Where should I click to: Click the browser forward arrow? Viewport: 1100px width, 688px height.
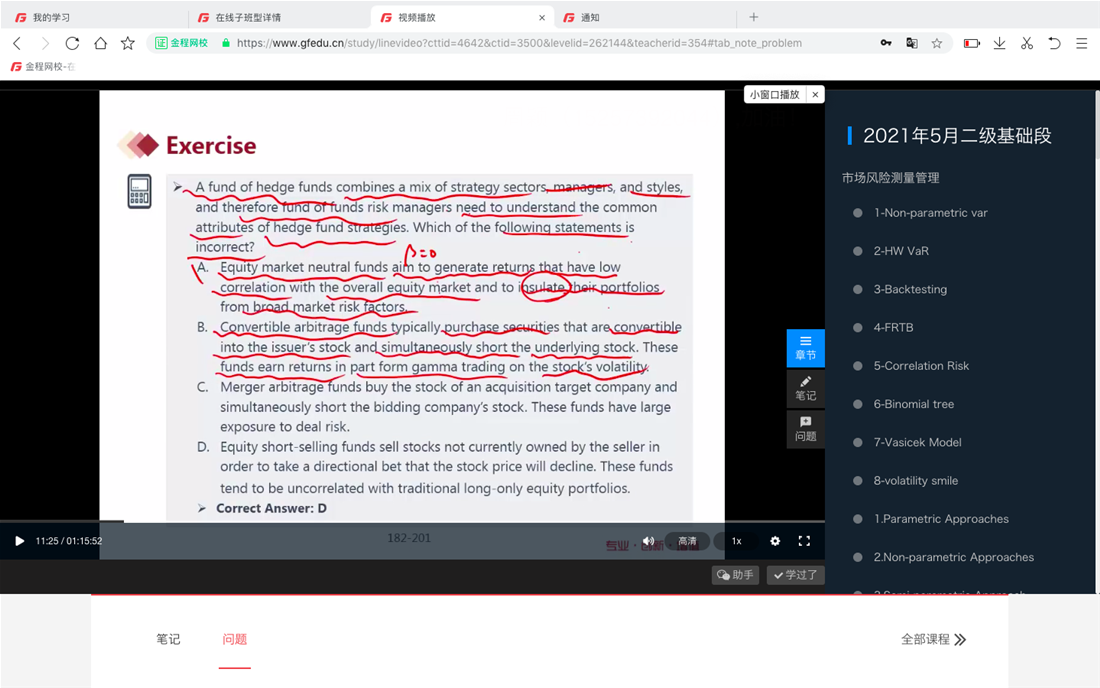tap(45, 43)
